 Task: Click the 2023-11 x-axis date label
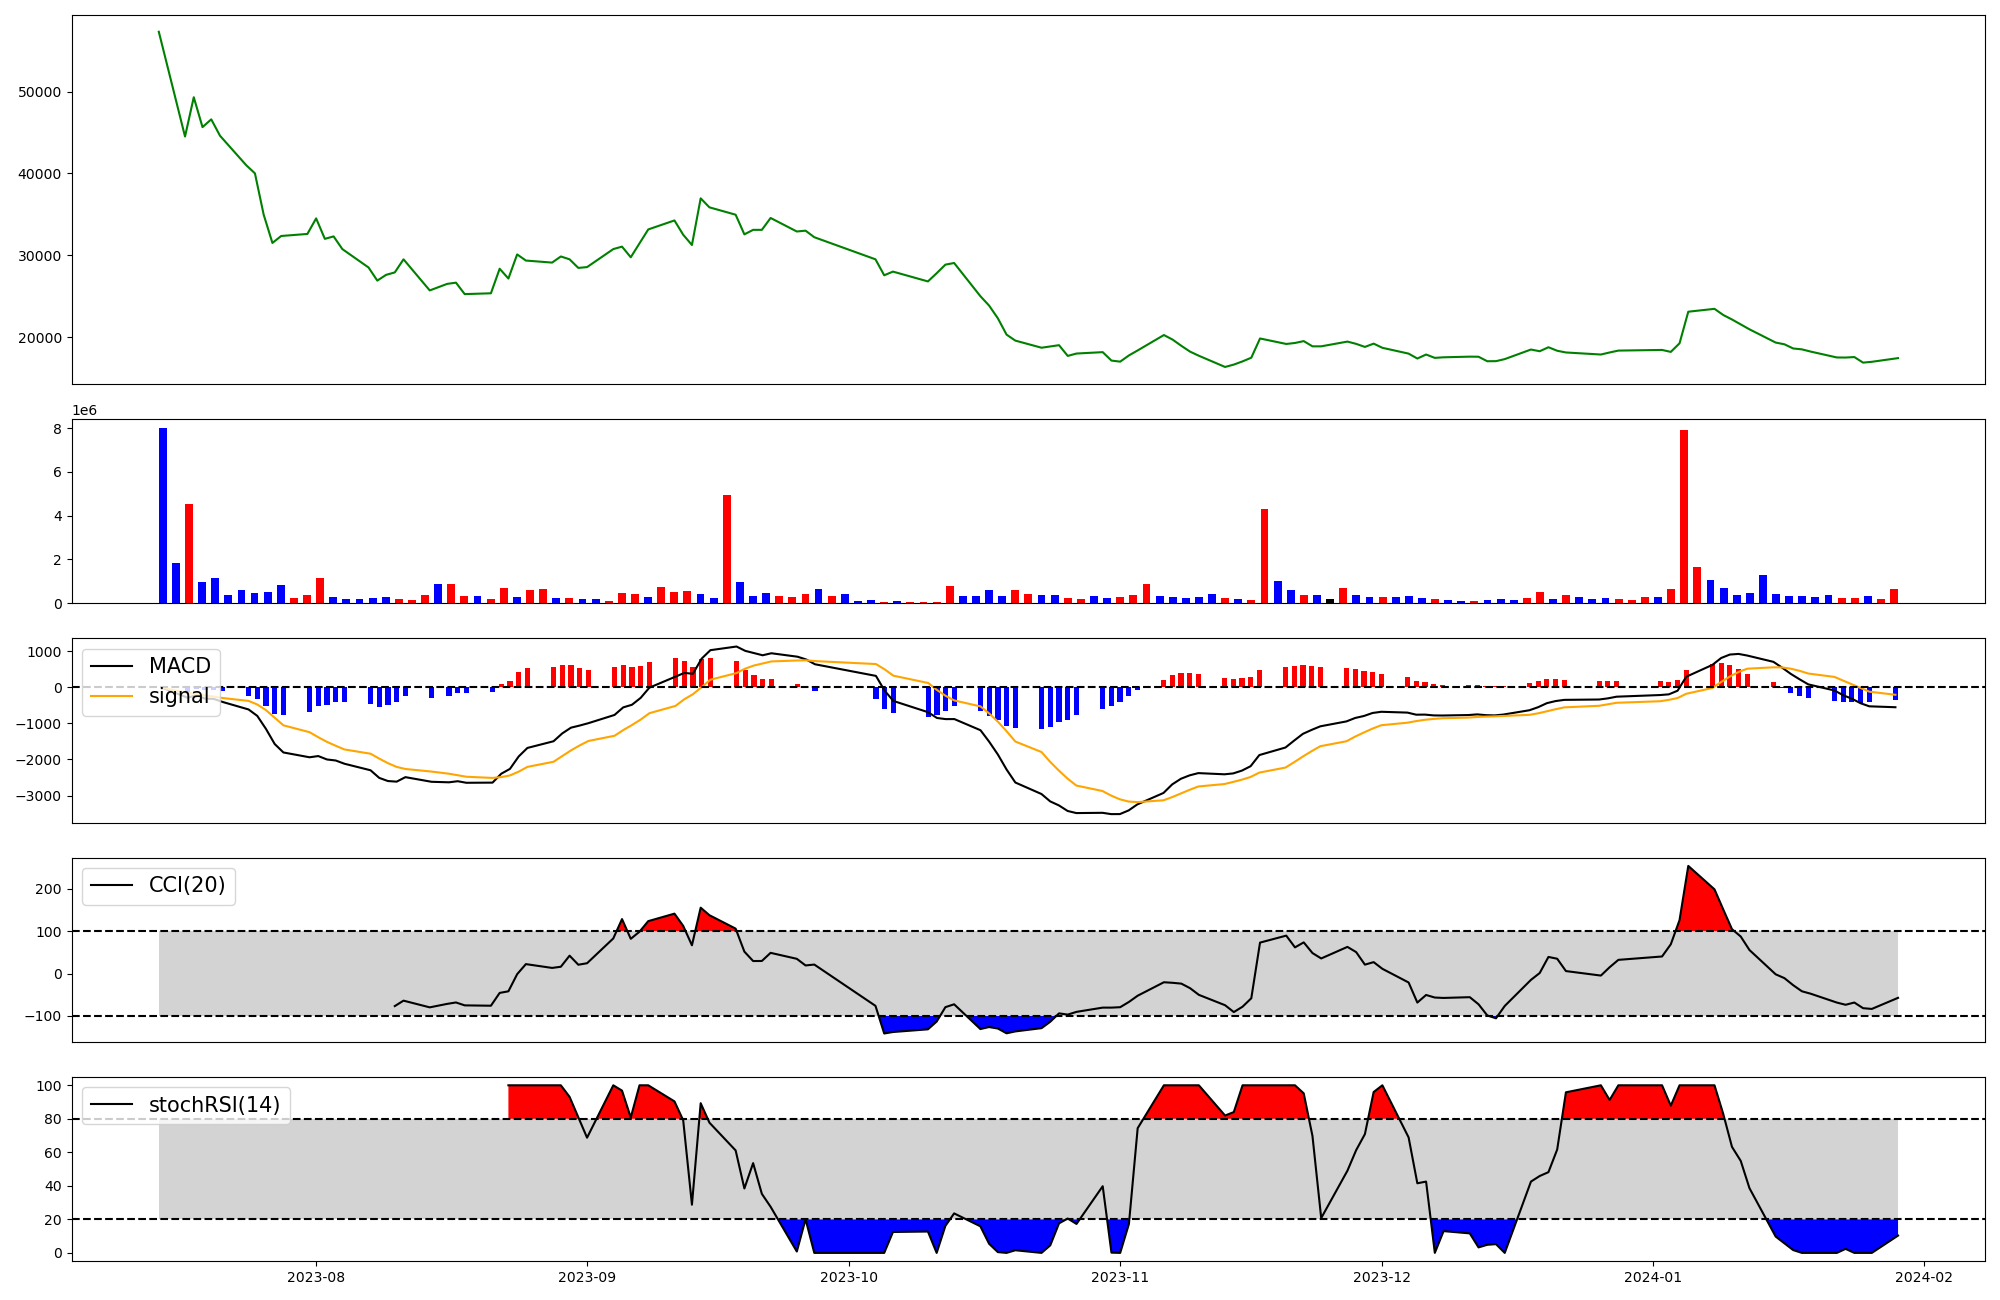[x=1120, y=1276]
